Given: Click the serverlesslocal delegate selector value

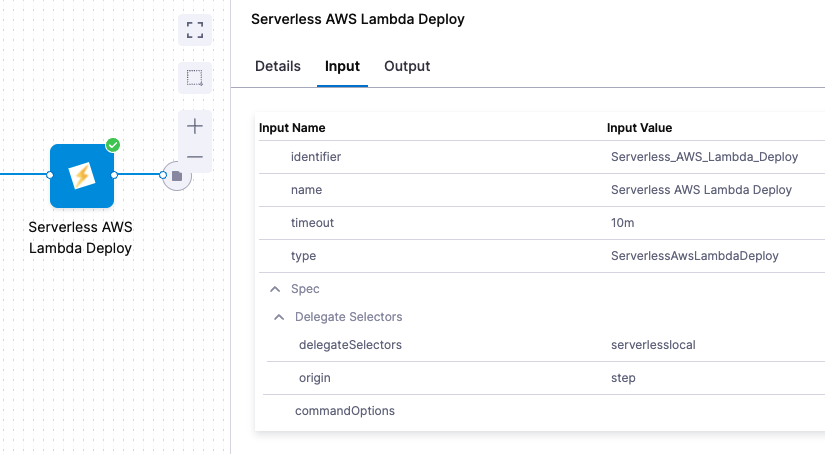Looking at the screenshot, I should click(x=653, y=345).
